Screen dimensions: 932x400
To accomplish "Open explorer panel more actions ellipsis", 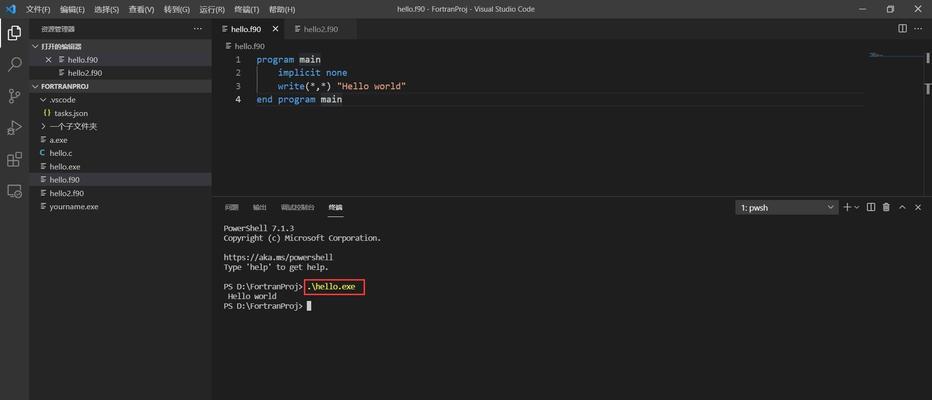I will tap(198, 29).
